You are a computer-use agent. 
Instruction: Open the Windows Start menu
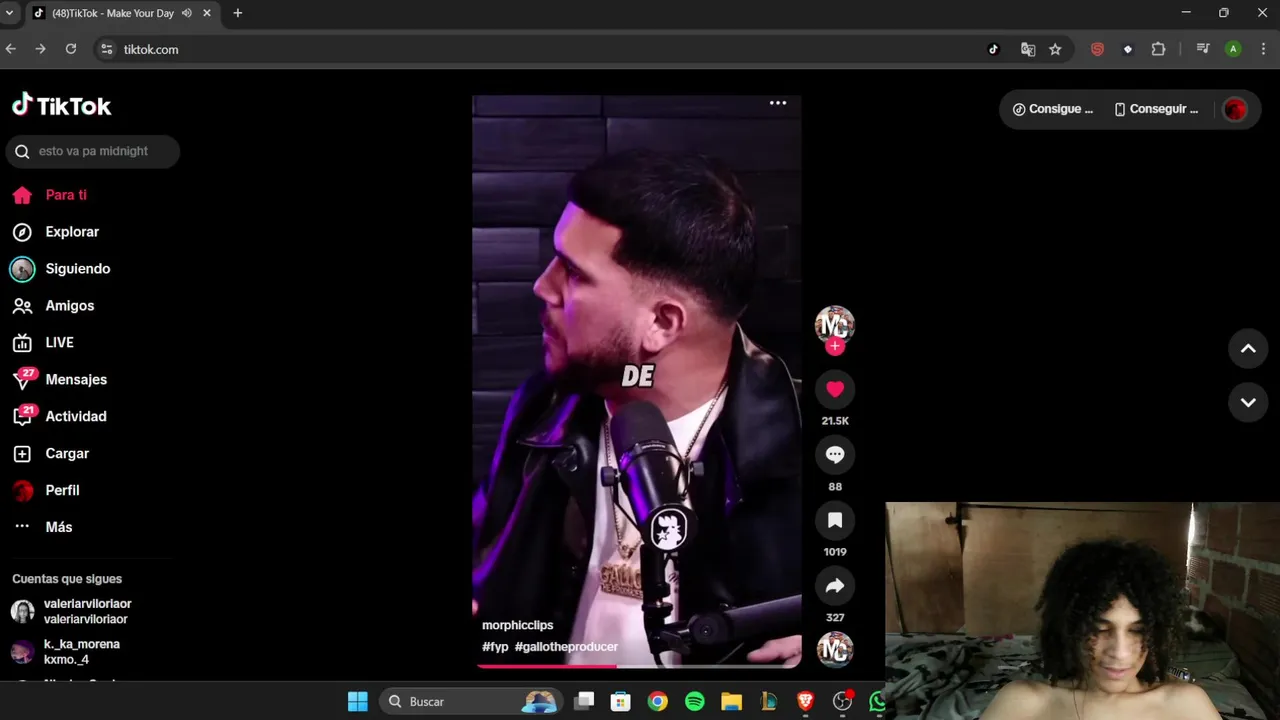click(x=357, y=702)
